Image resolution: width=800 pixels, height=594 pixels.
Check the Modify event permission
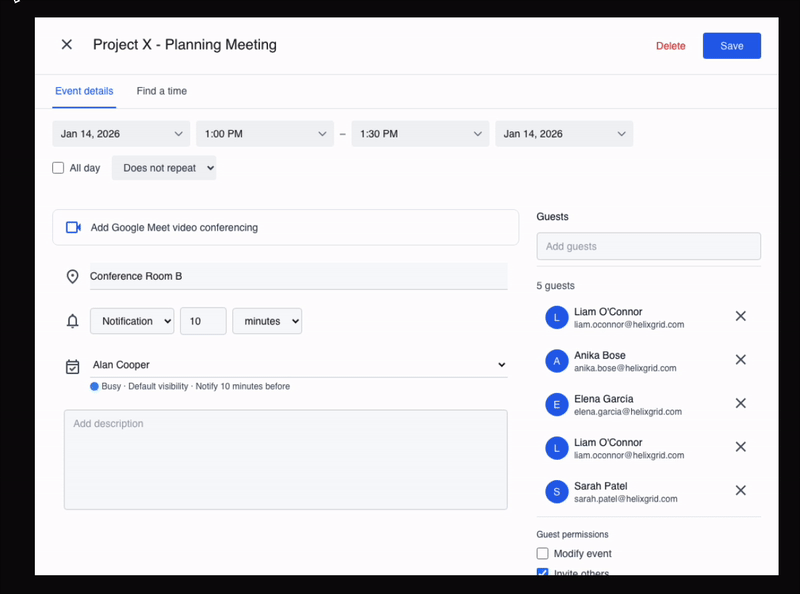click(x=543, y=554)
